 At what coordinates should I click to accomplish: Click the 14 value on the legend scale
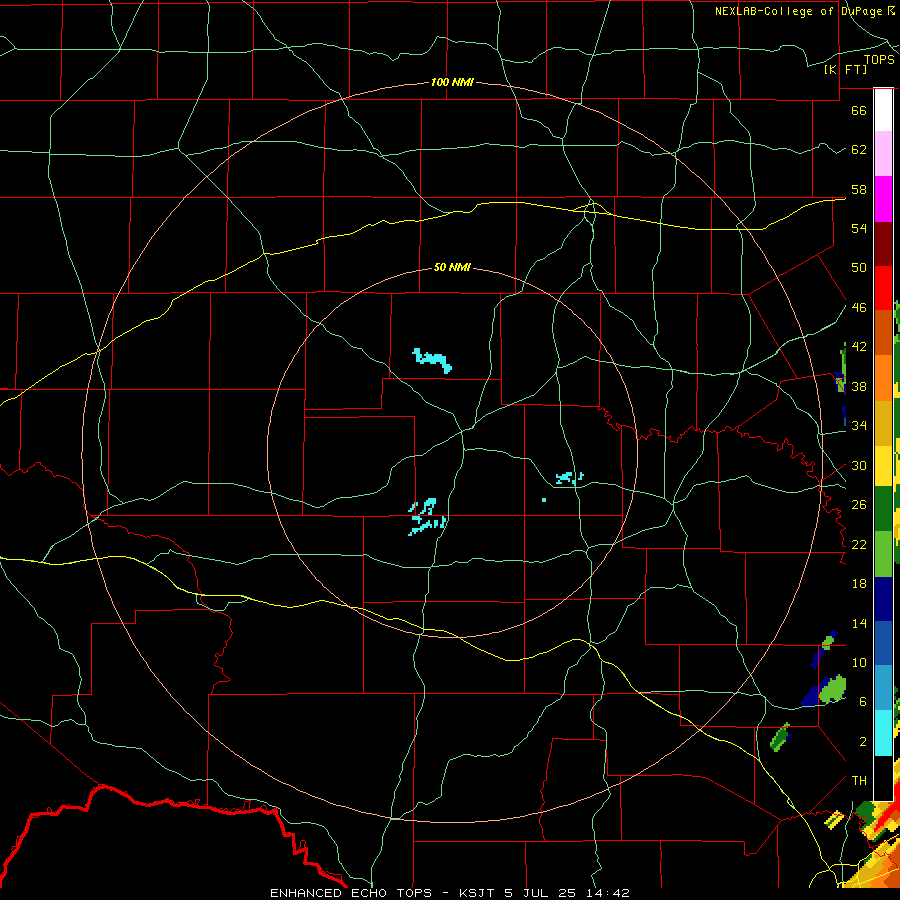coord(859,623)
